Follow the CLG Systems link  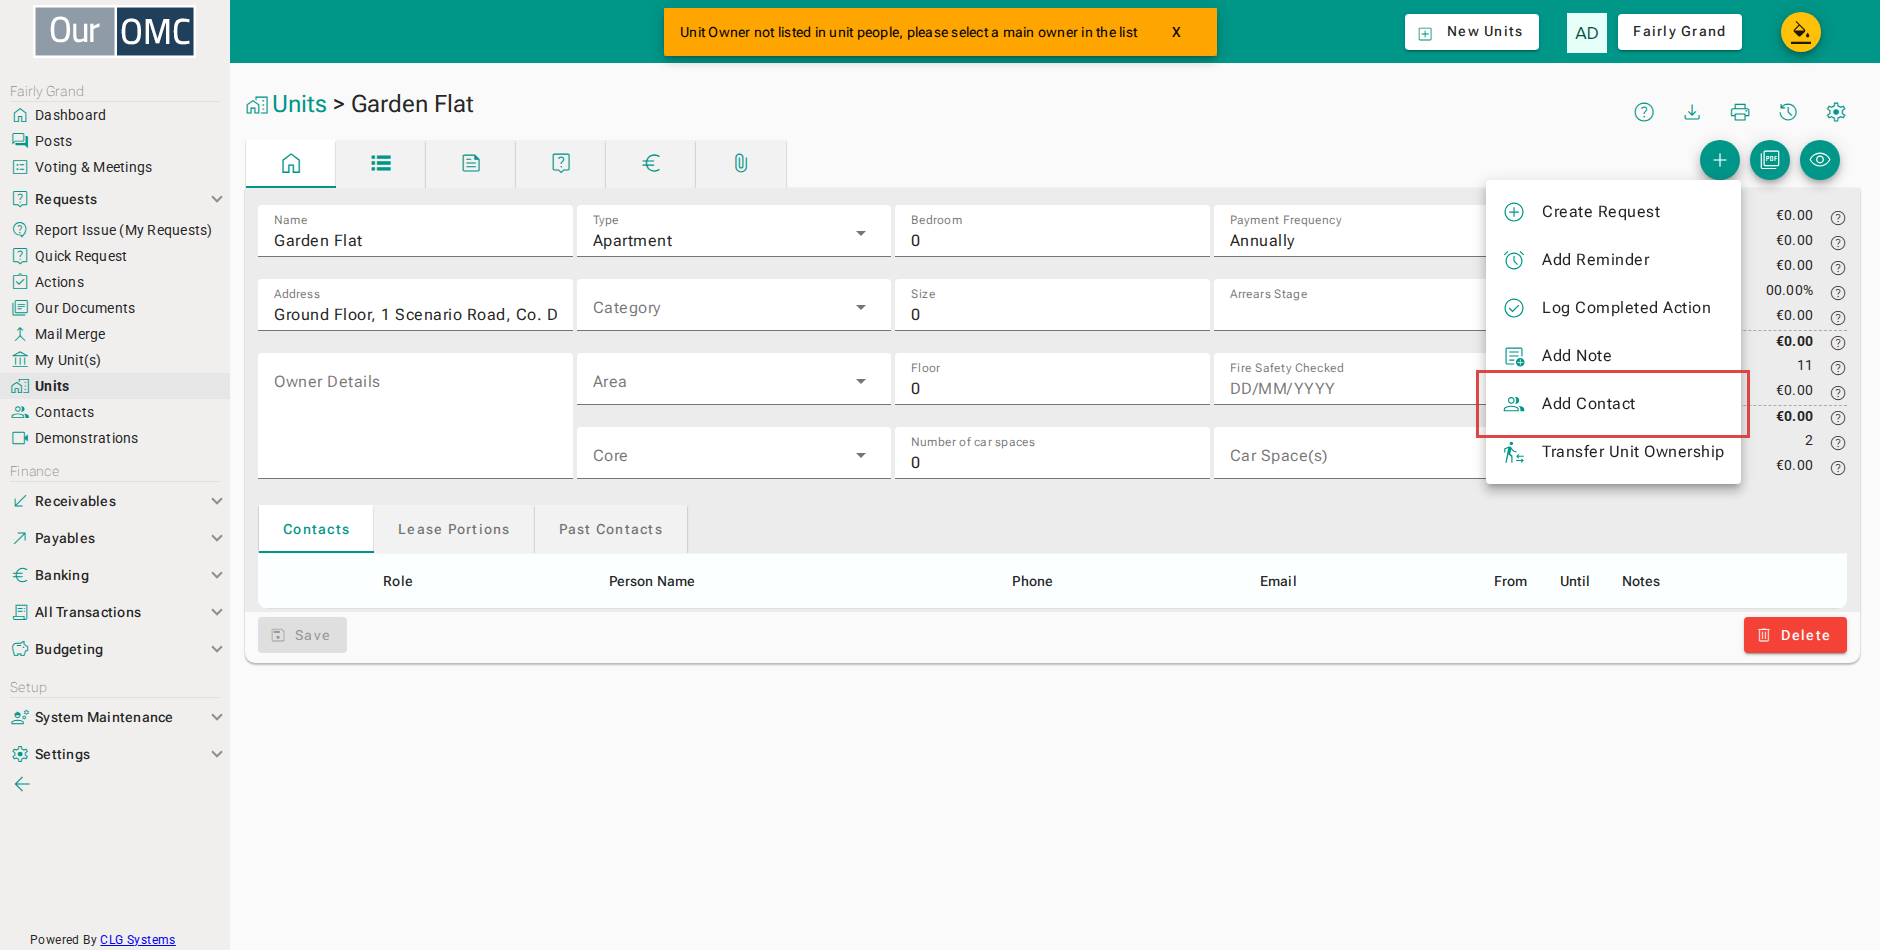(x=138, y=940)
